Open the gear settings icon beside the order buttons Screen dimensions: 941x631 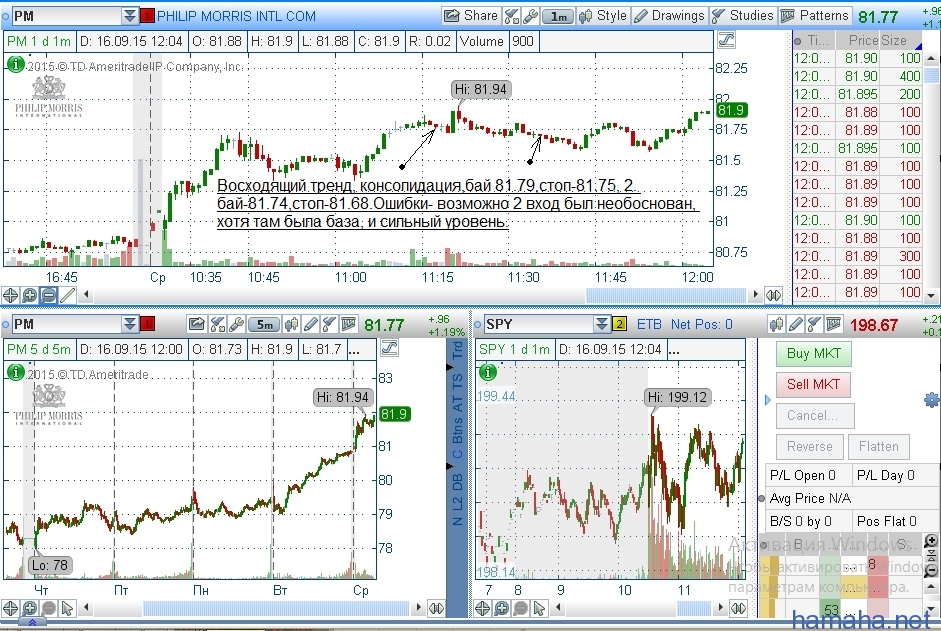coord(932,400)
